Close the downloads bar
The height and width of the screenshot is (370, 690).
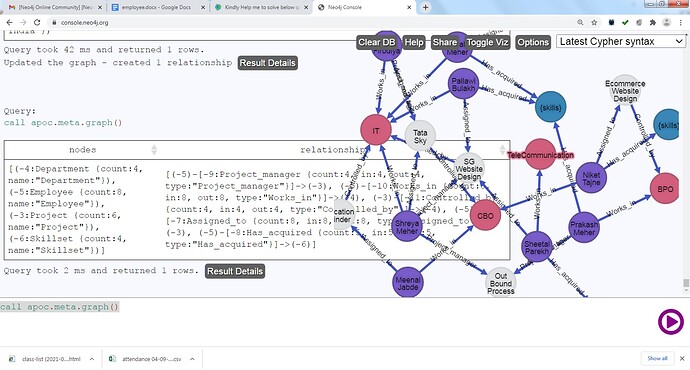point(682,359)
